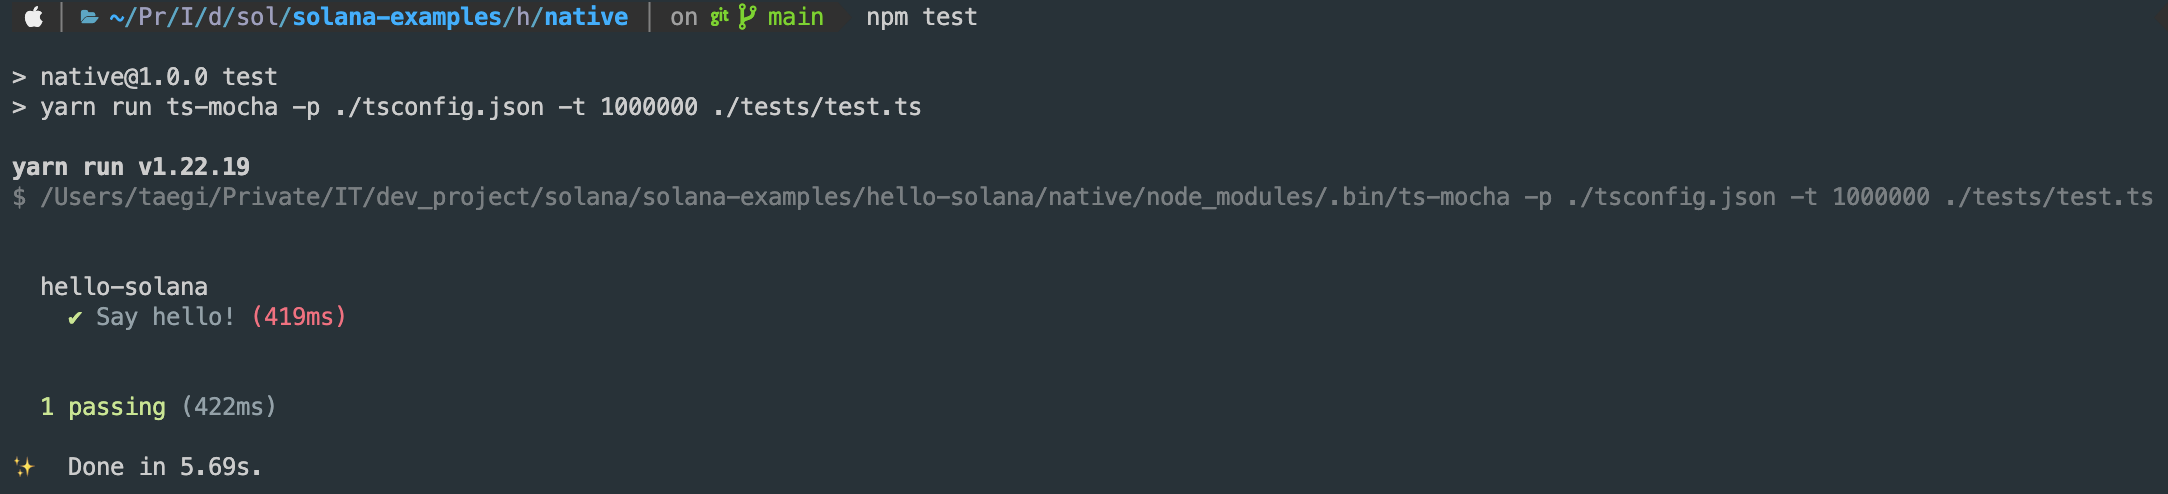The height and width of the screenshot is (494, 2168).
Task: Click the Done in 5.69s message
Action: (165, 467)
